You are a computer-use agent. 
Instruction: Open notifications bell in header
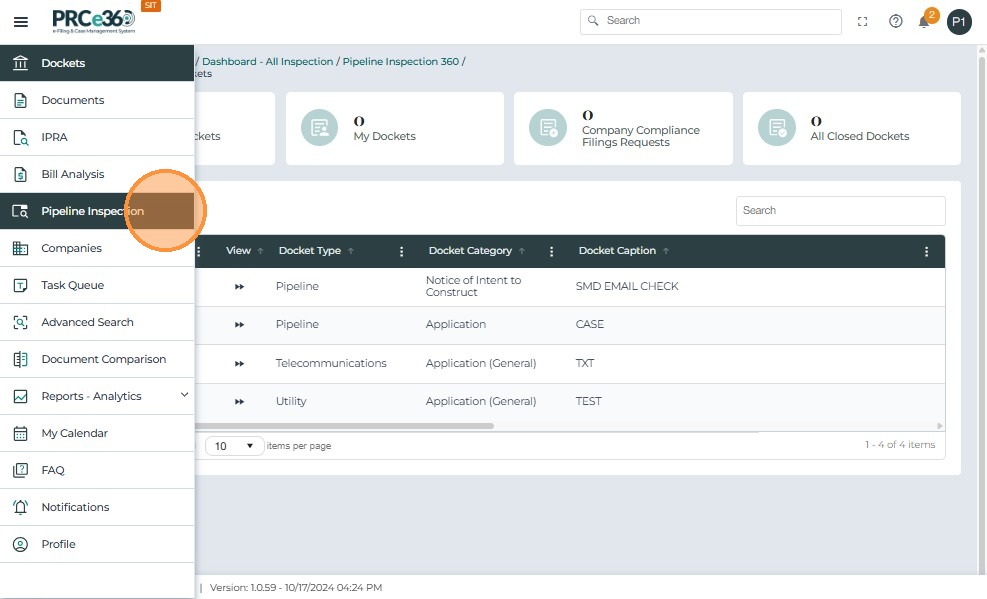(924, 22)
